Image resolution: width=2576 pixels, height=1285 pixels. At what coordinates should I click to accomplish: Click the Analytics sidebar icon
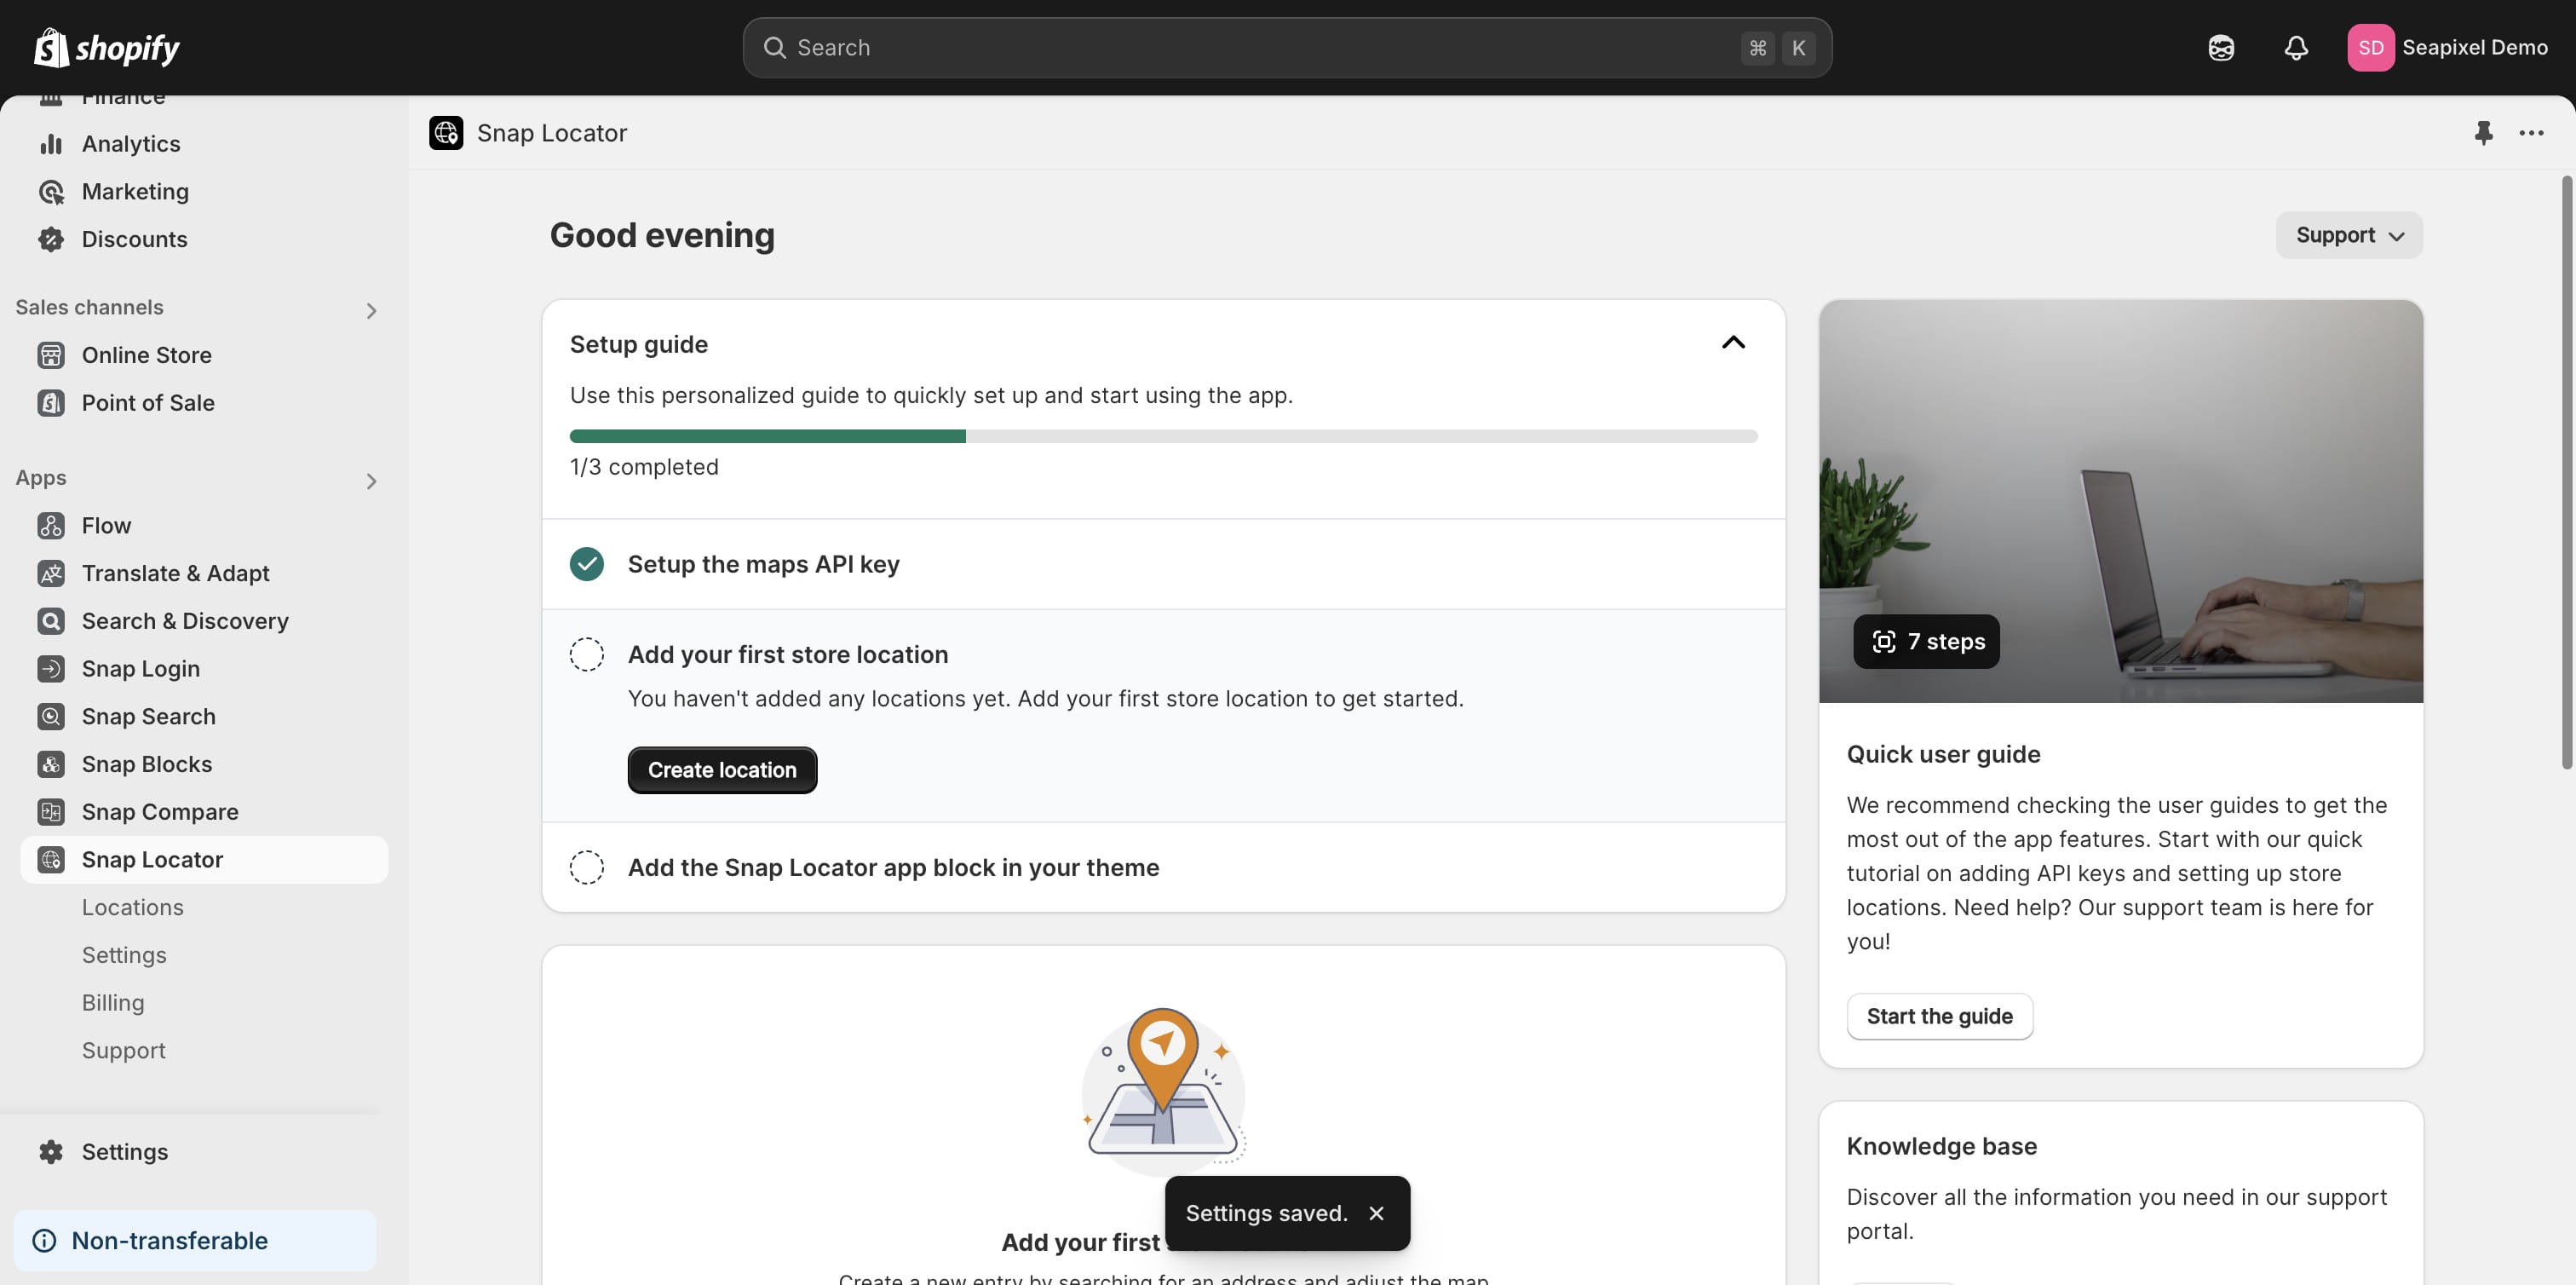pos(51,144)
